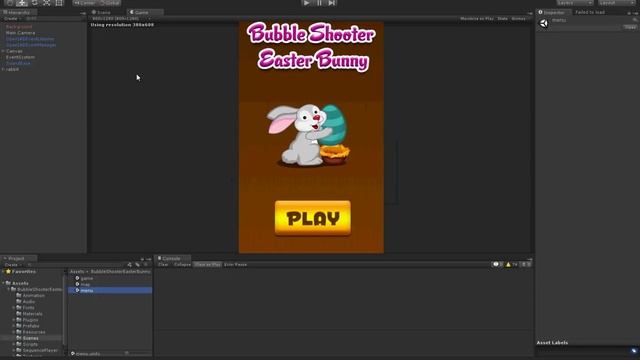Switch to the Scene tab
Screen dimensions: 640x360
pyautogui.click(x=102, y=12)
